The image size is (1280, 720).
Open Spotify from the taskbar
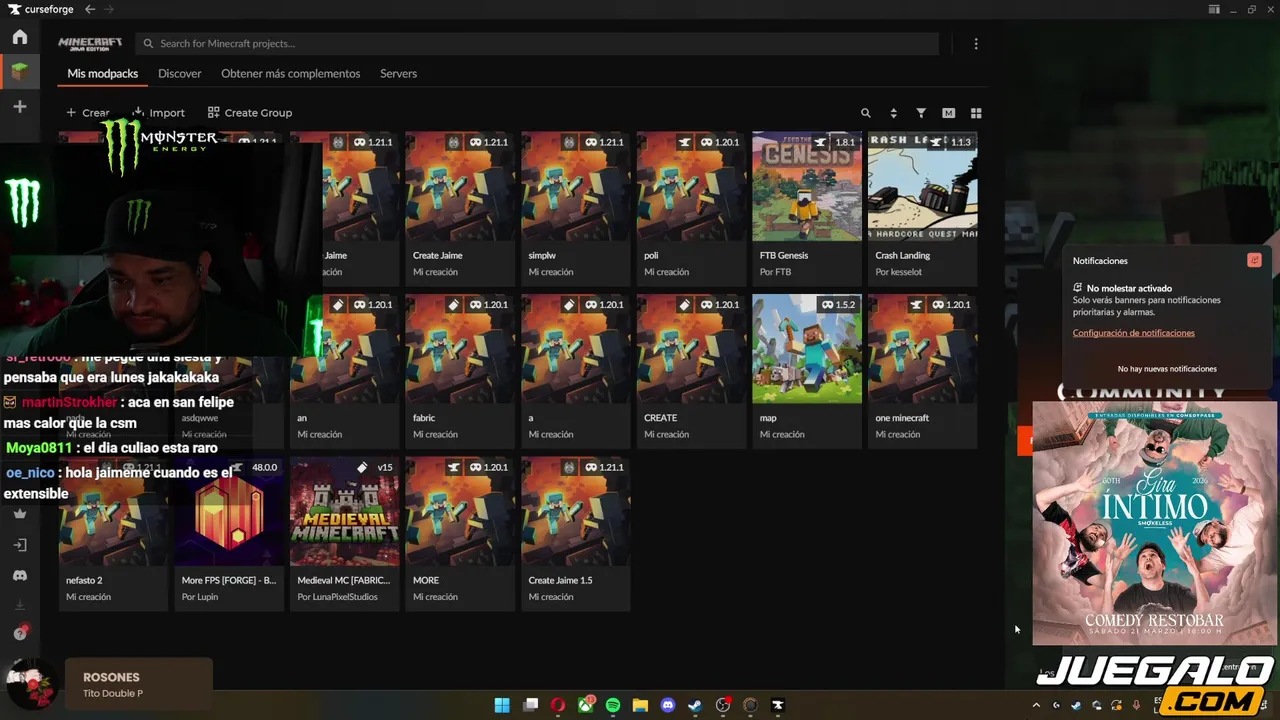pos(613,705)
